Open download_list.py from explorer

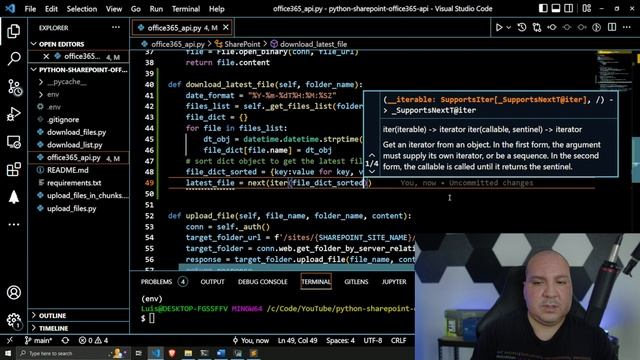pyautogui.click(x=75, y=145)
